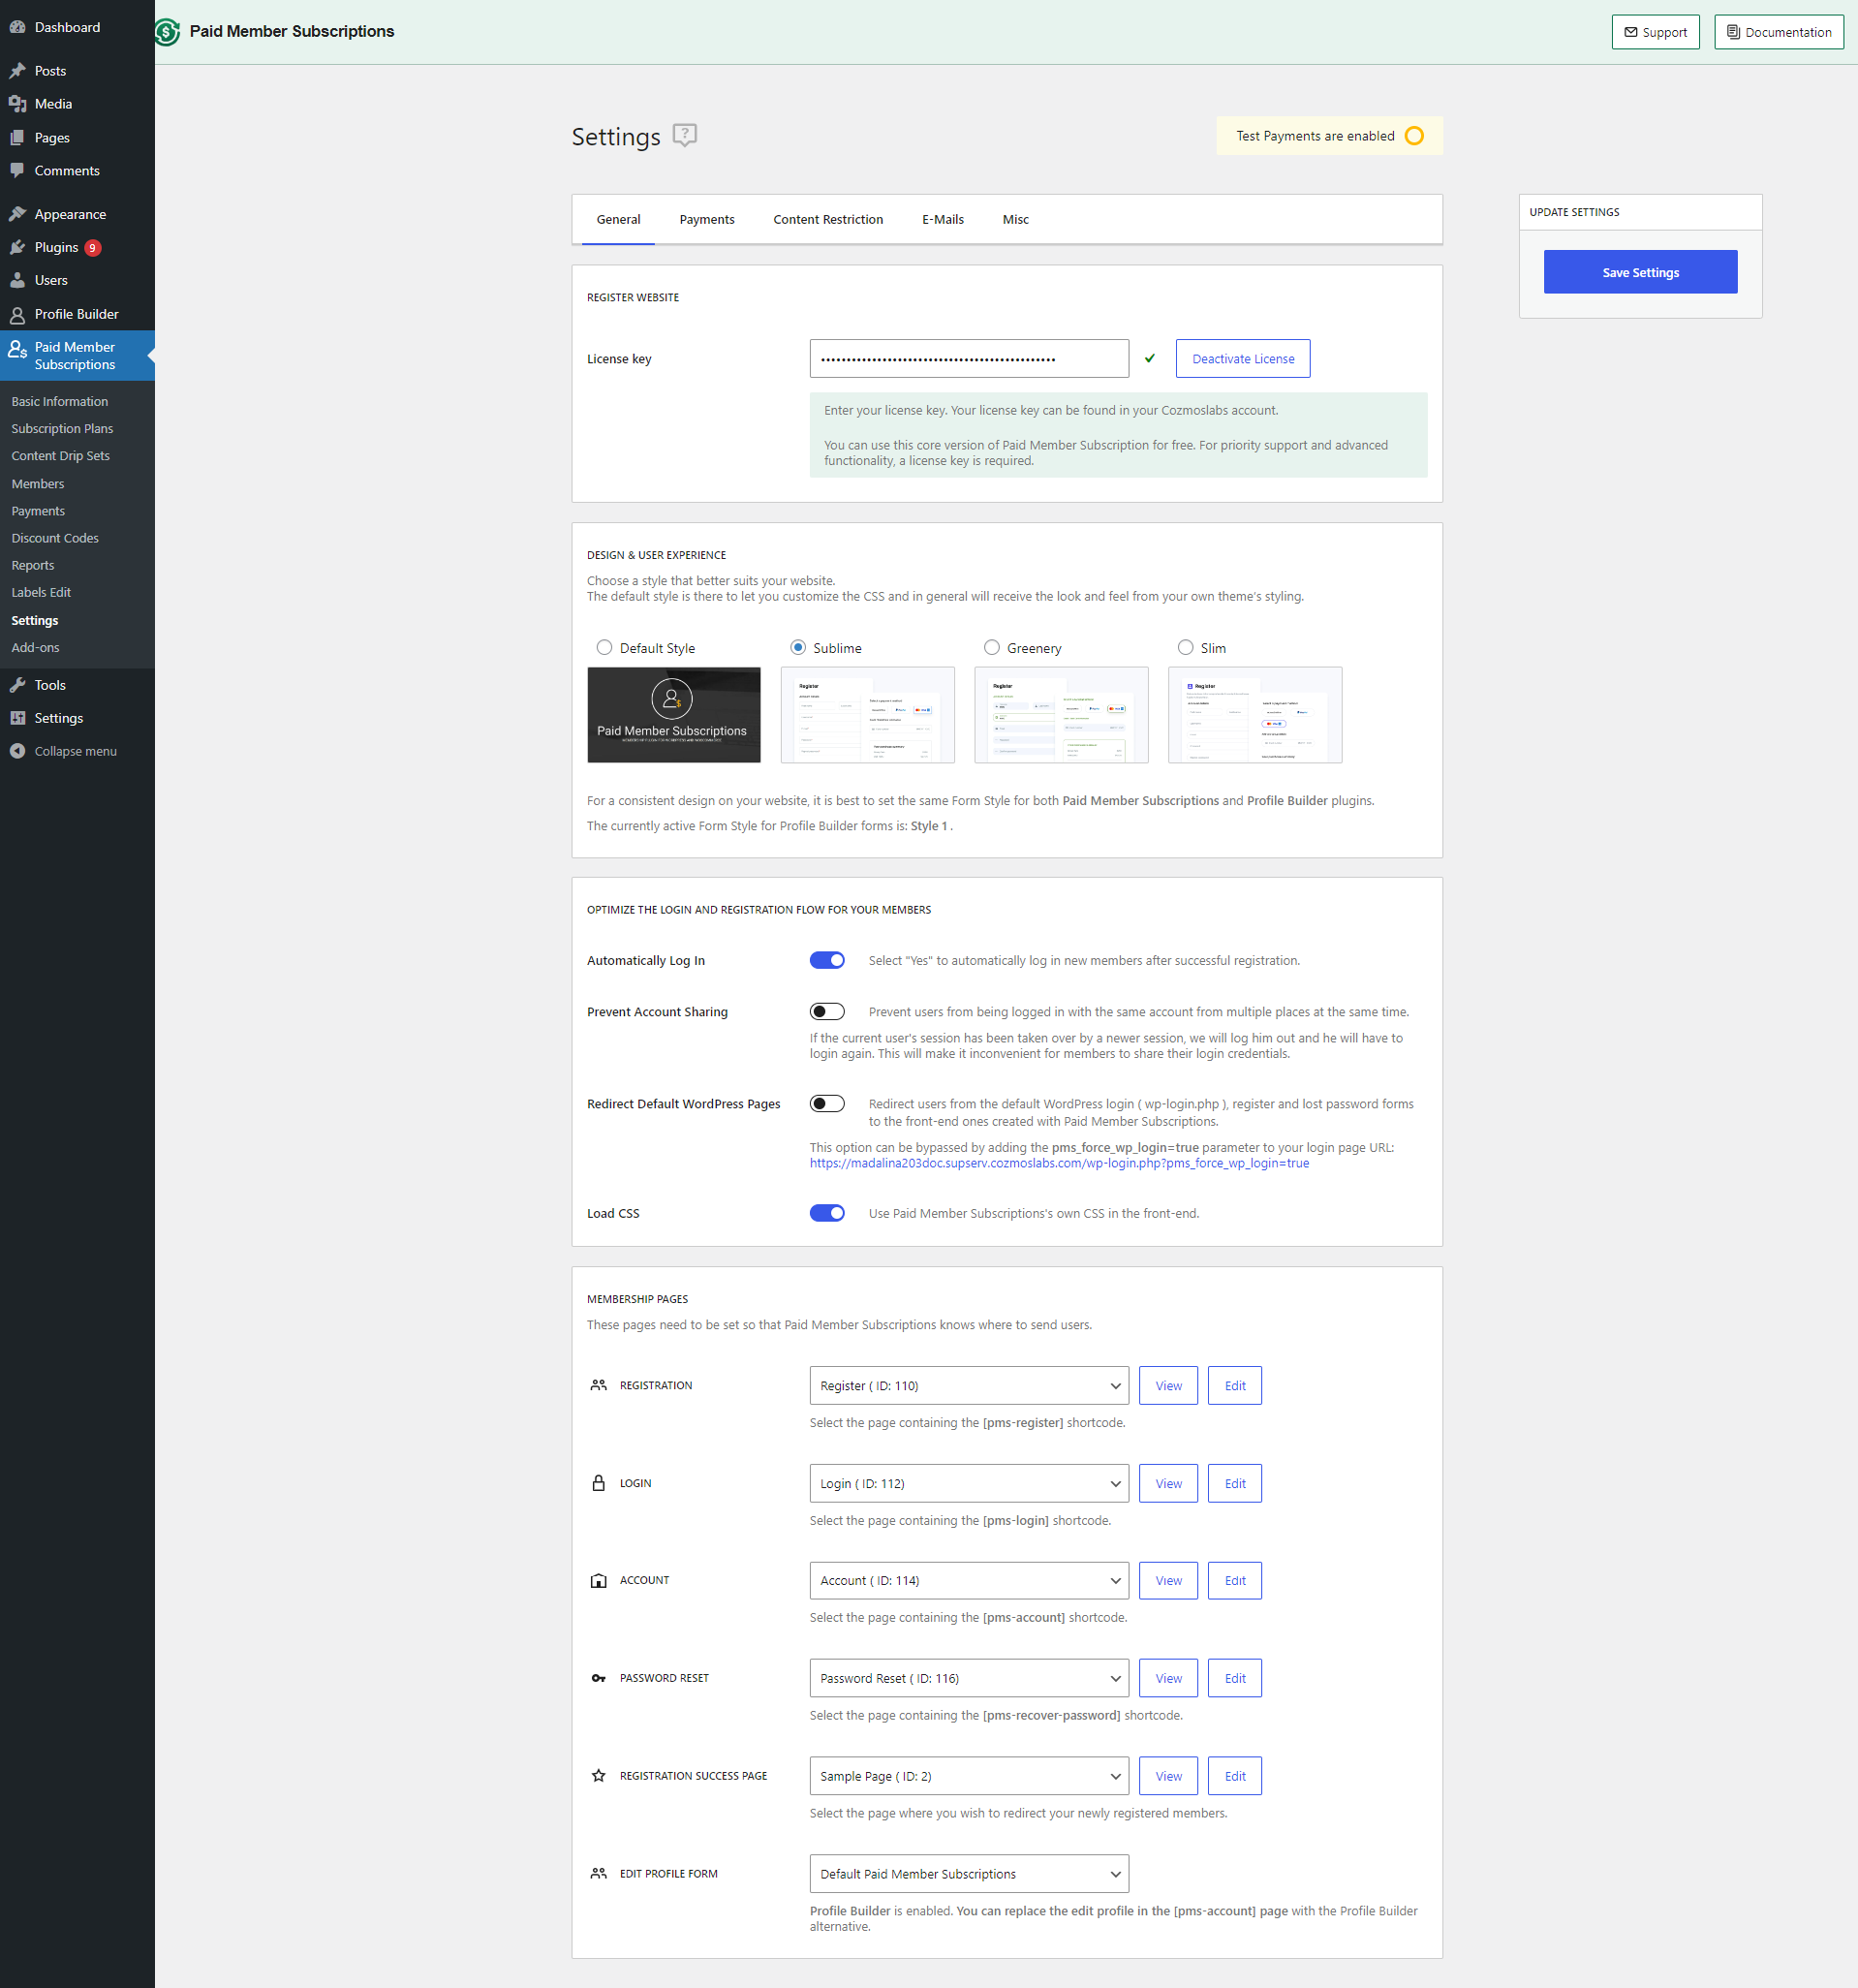Click the Registration people icon
This screenshot has height=1988, width=1858.
pyautogui.click(x=598, y=1385)
